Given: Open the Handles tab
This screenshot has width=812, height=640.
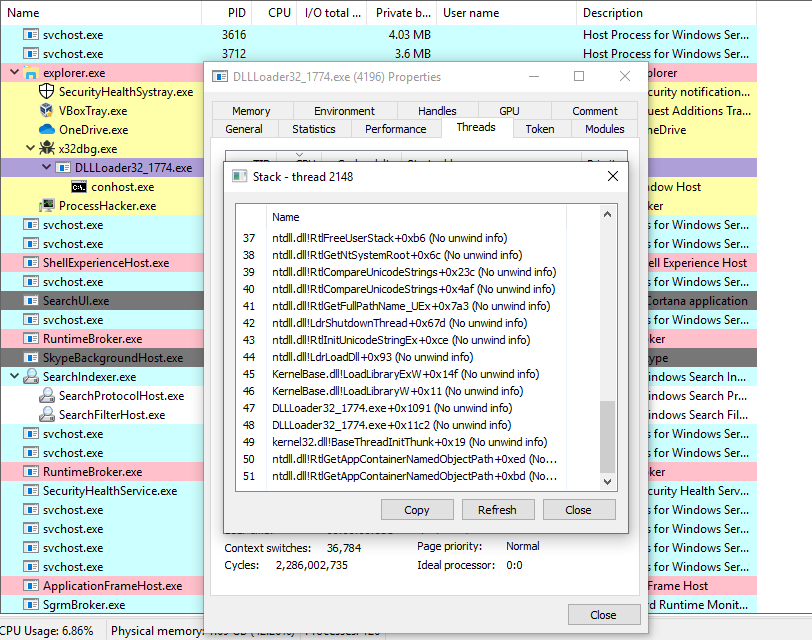Looking at the screenshot, I should click(437, 111).
